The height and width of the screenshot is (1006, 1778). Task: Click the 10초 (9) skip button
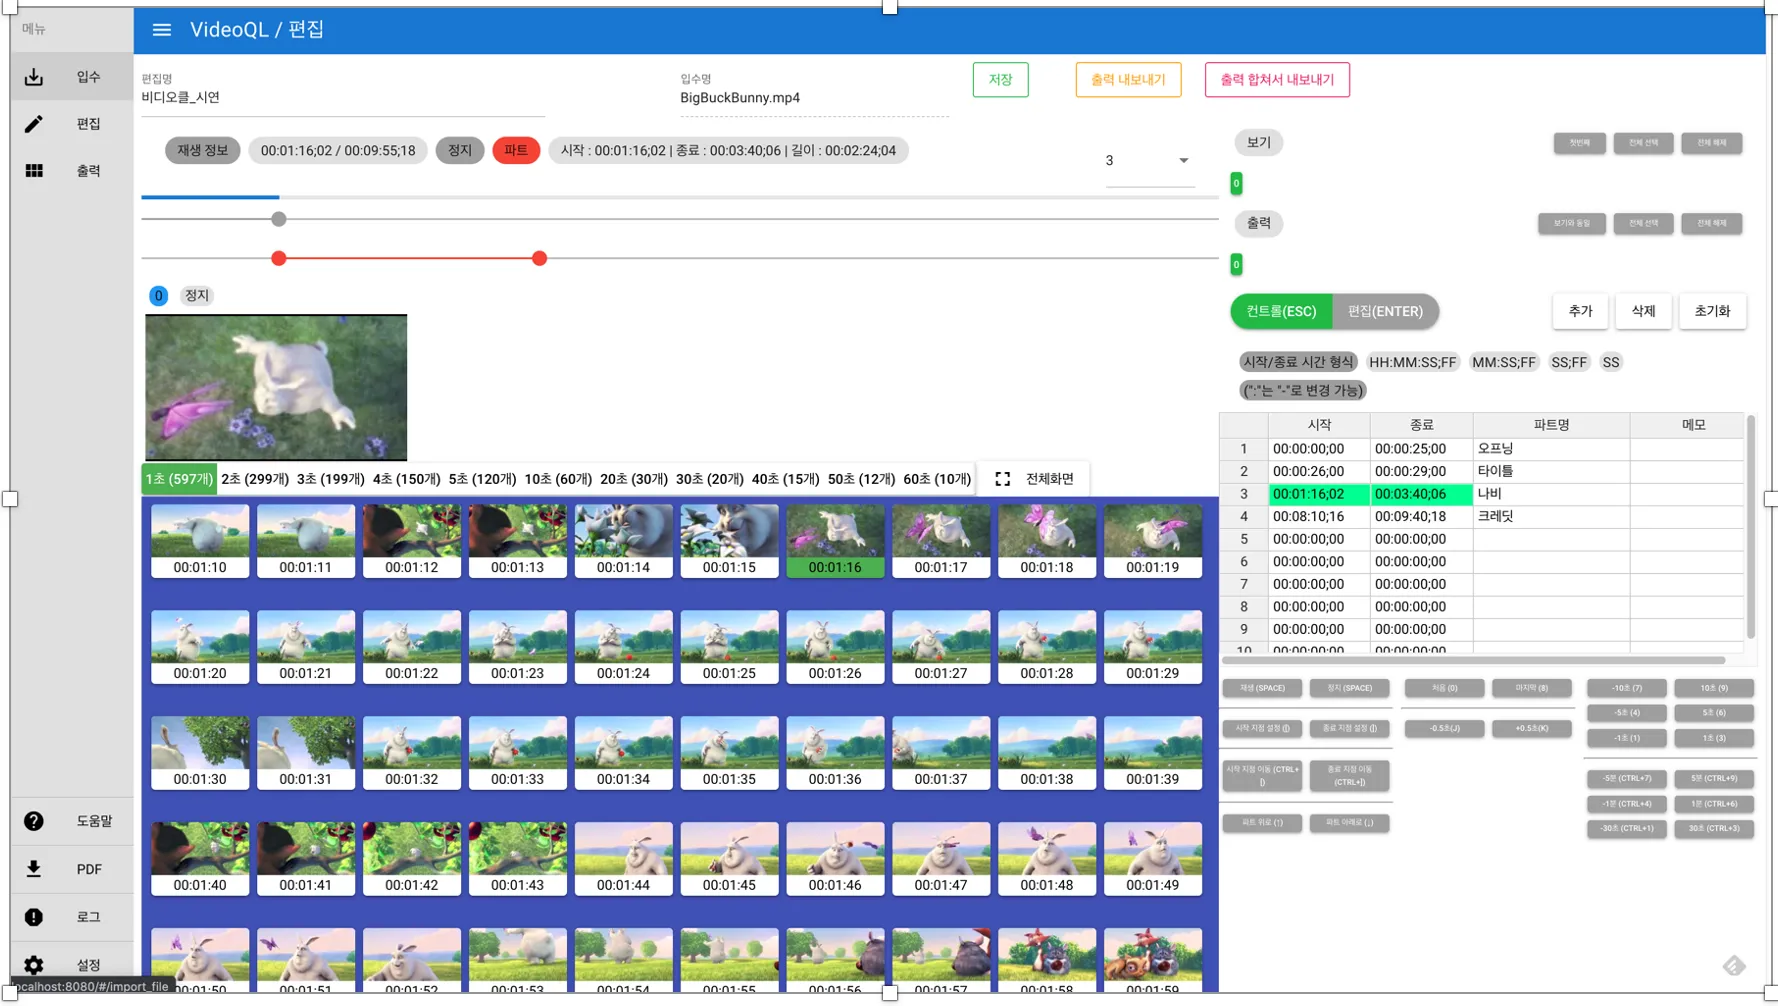point(1714,689)
